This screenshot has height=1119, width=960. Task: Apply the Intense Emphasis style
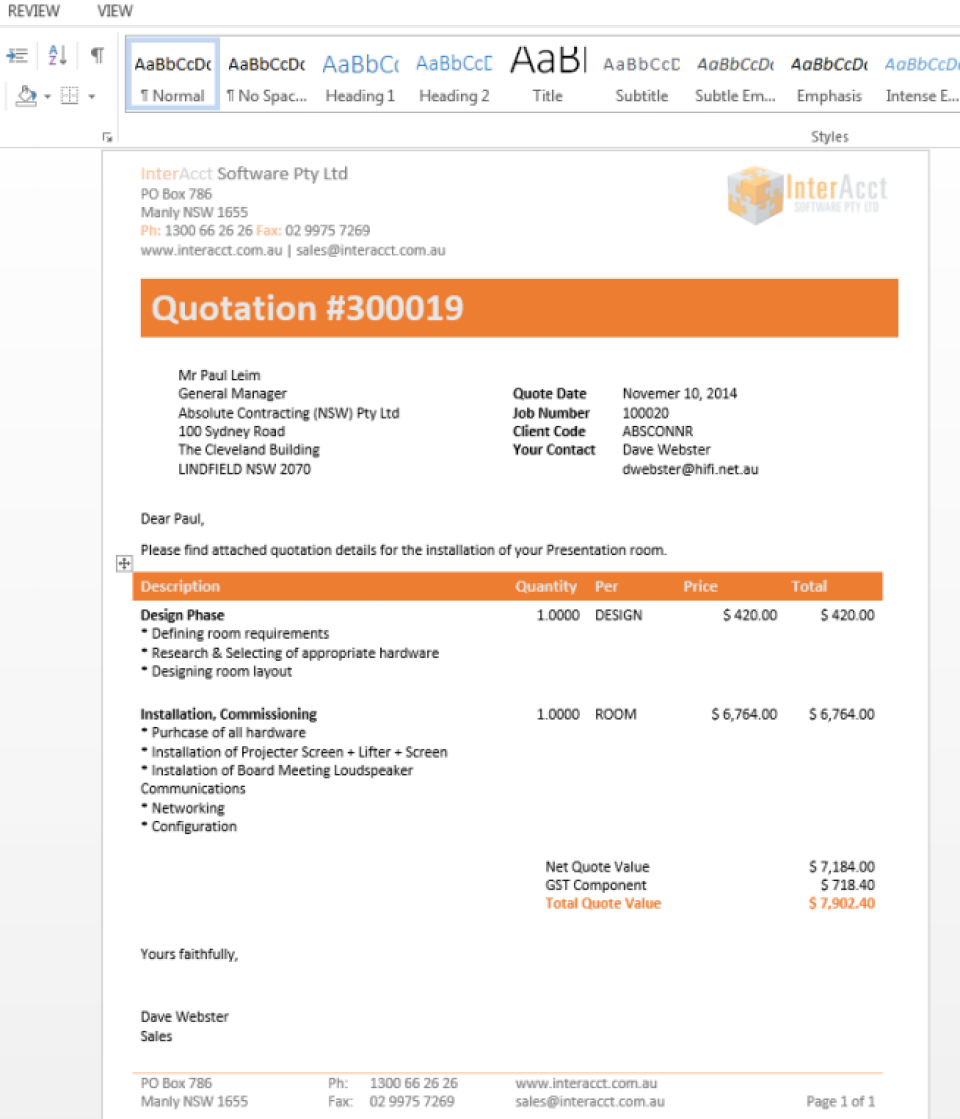(x=921, y=76)
